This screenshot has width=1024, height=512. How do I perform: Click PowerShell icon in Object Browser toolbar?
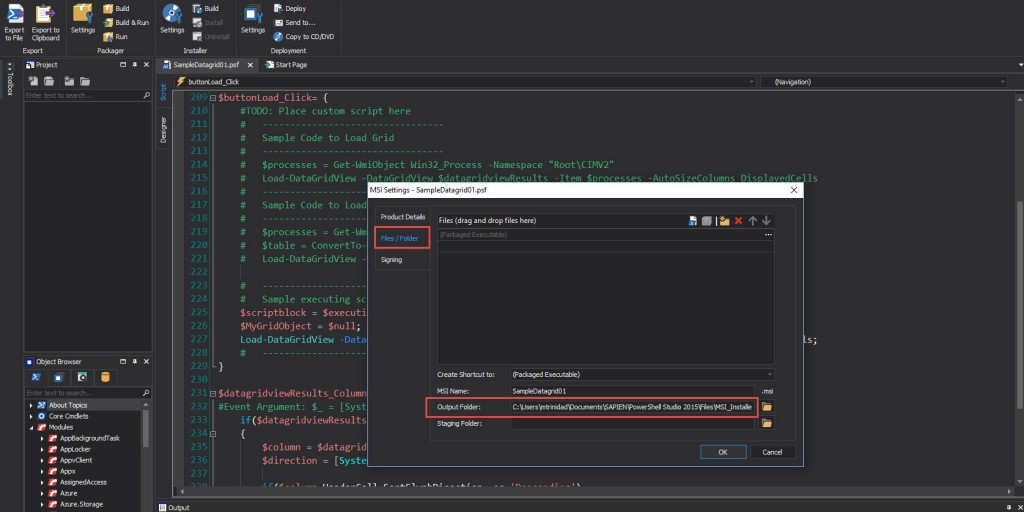coord(38,377)
